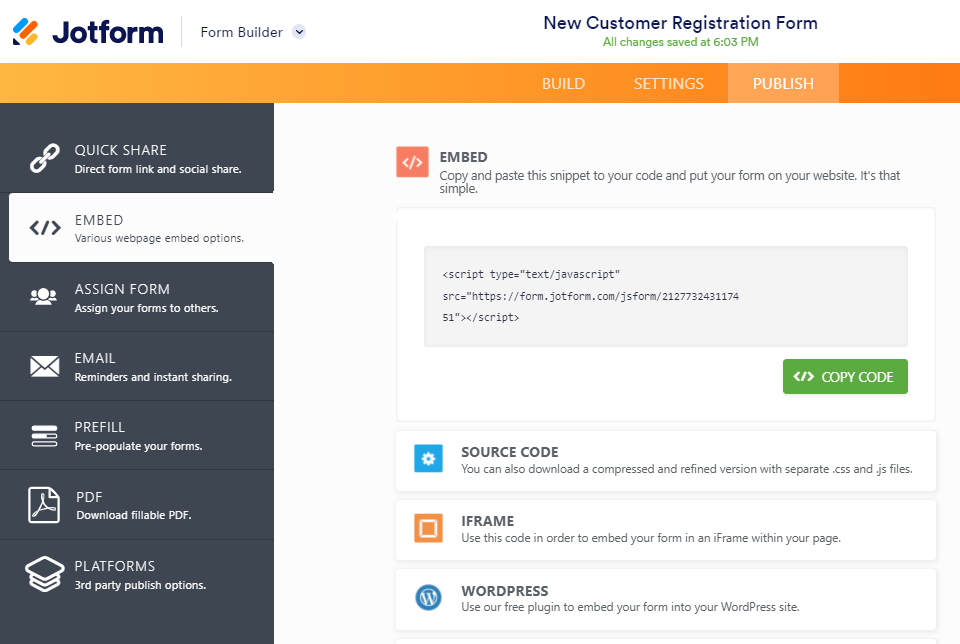Image resolution: width=960 pixels, height=644 pixels.
Task: Open the ASSIGN FORM sidebar section
Action: 137,298
